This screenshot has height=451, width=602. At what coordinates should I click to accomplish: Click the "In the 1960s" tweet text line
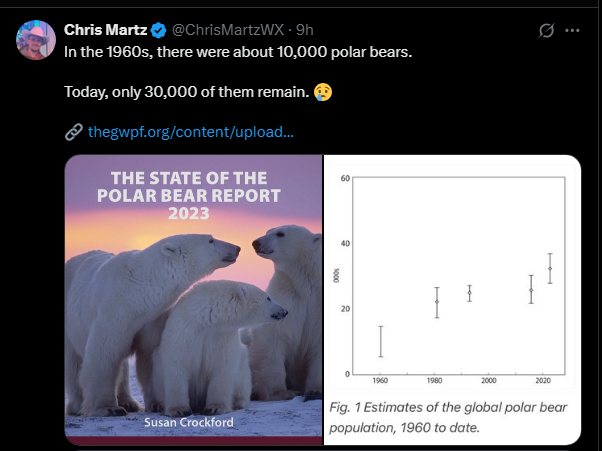coord(238,52)
